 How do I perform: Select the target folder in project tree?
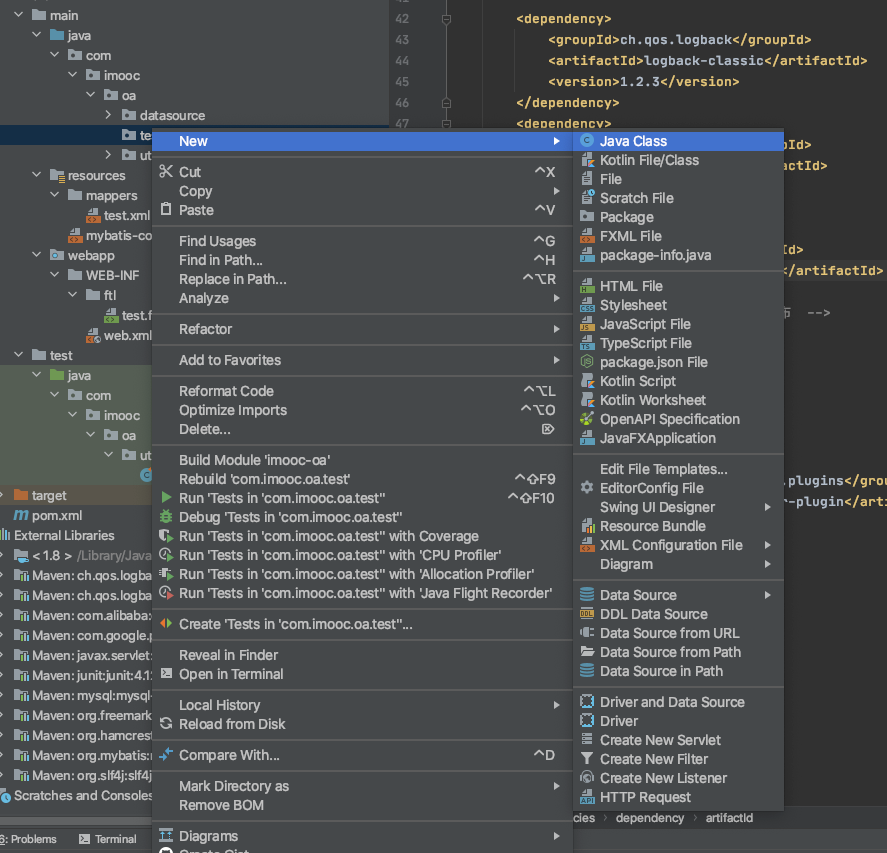coord(49,496)
